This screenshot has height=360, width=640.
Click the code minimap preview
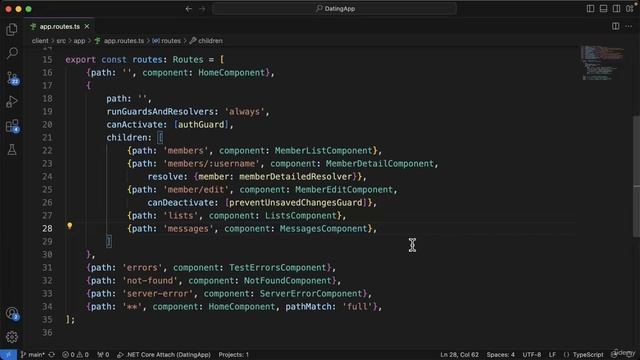(602, 63)
